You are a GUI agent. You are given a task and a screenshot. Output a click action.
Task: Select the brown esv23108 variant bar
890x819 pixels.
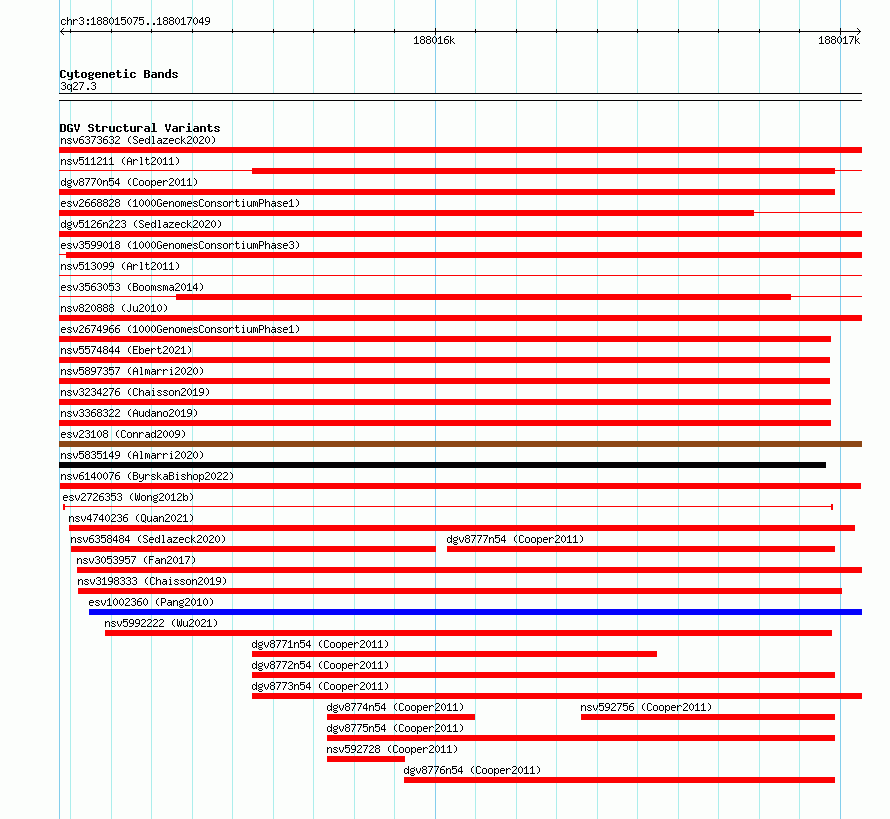pyautogui.click(x=460, y=444)
